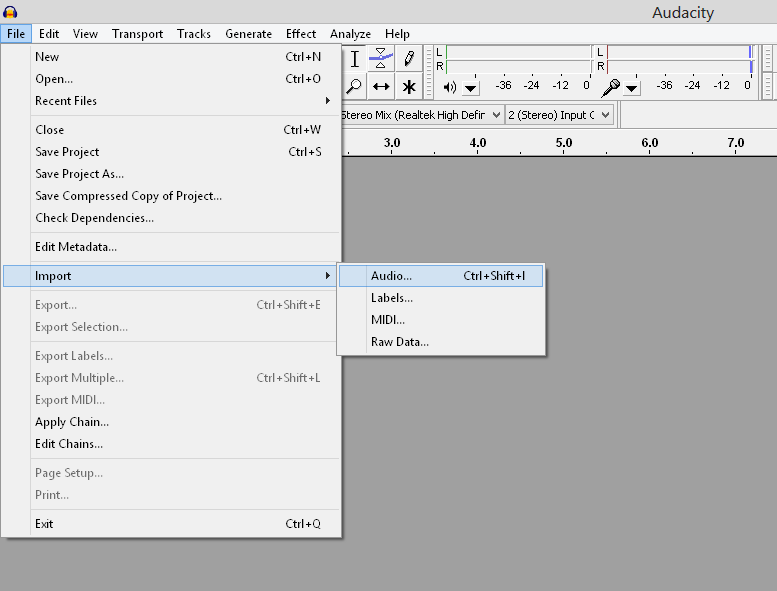Open the recording meter dropdown arrow
This screenshot has width=777, height=591.
click(x=631, y=89)
